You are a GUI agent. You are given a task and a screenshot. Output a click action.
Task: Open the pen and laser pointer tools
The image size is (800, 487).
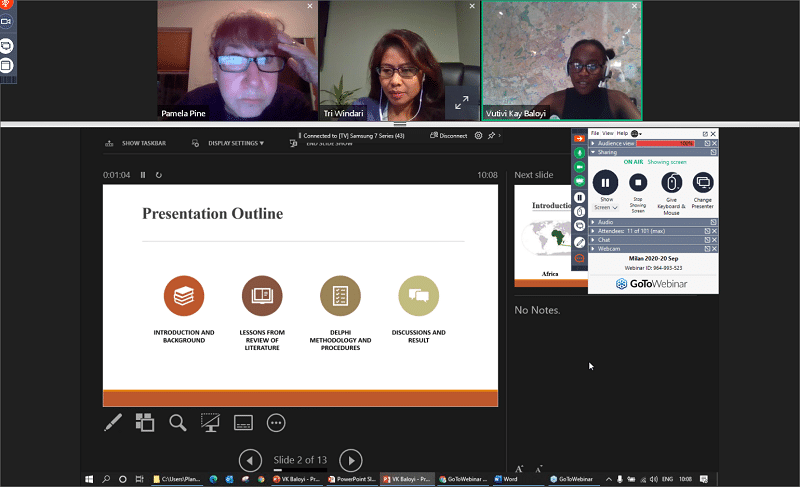coord(113,422)
